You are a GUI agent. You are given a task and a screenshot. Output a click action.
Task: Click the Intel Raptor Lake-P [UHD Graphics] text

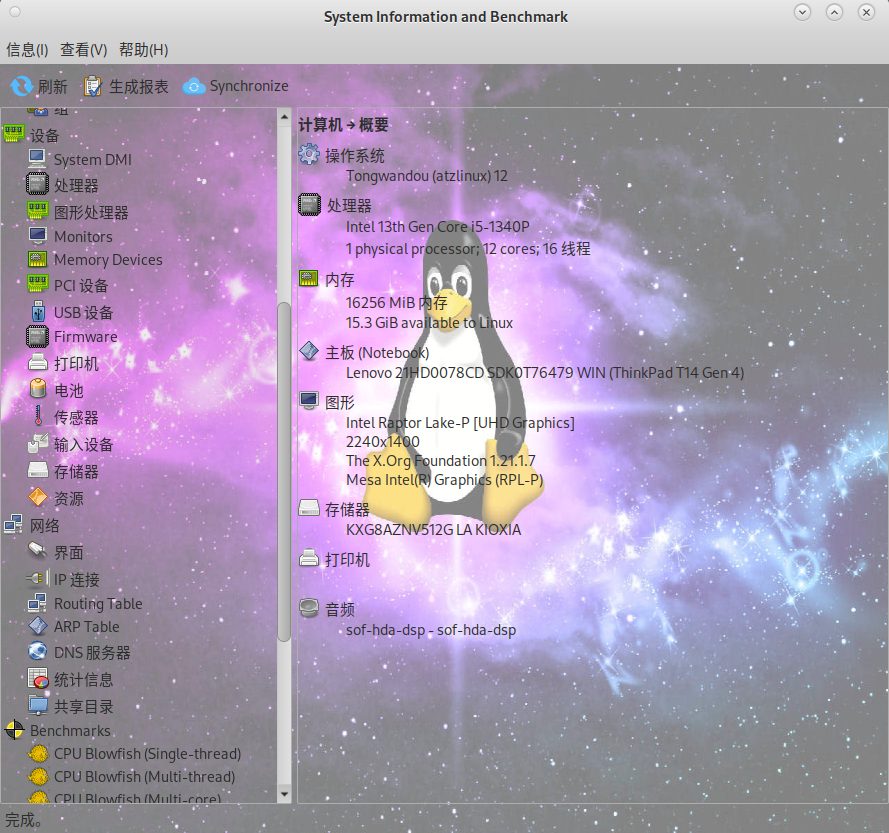[x=460, y=423]
